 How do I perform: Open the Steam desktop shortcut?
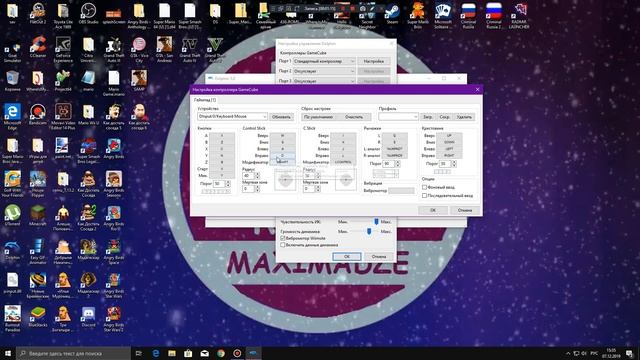coord(392,13)
